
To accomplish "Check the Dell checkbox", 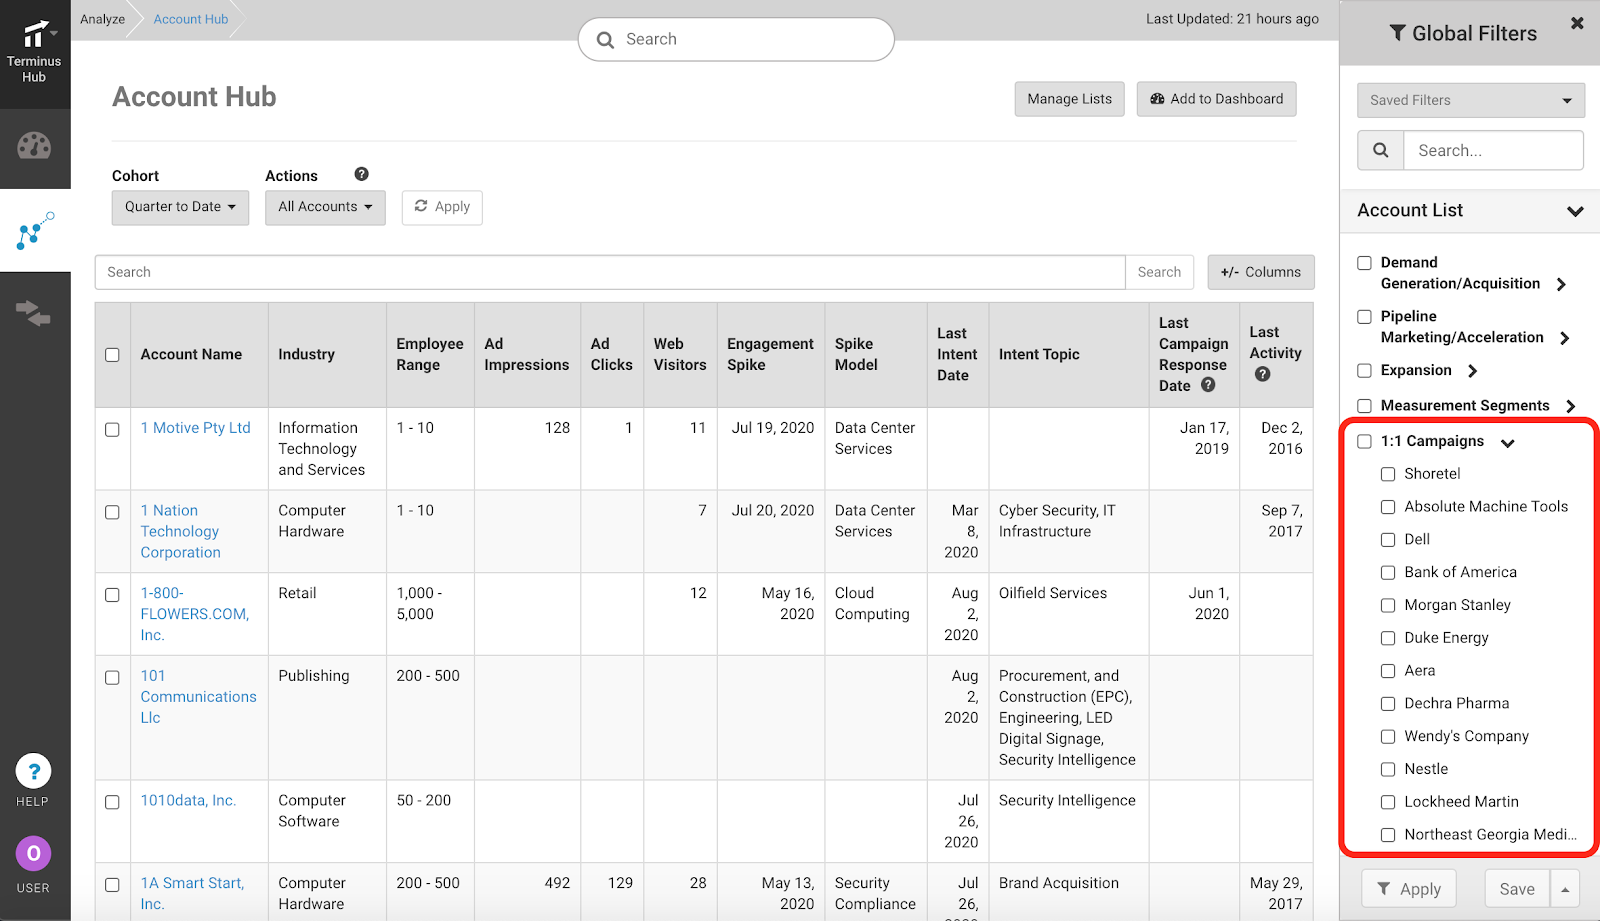I will pos(1388,540).
